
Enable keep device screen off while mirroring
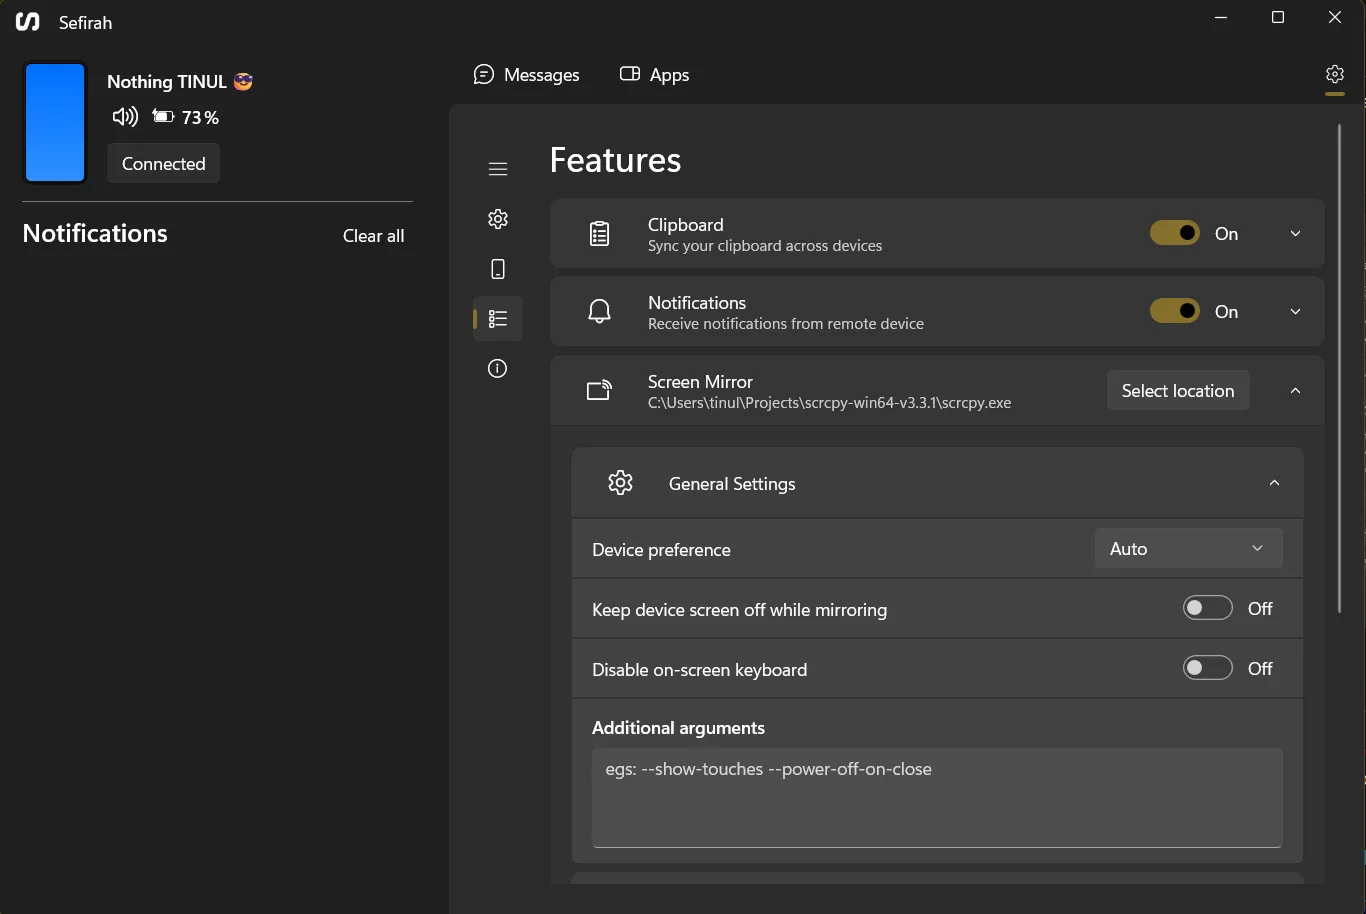click(x=1207, y=608)
